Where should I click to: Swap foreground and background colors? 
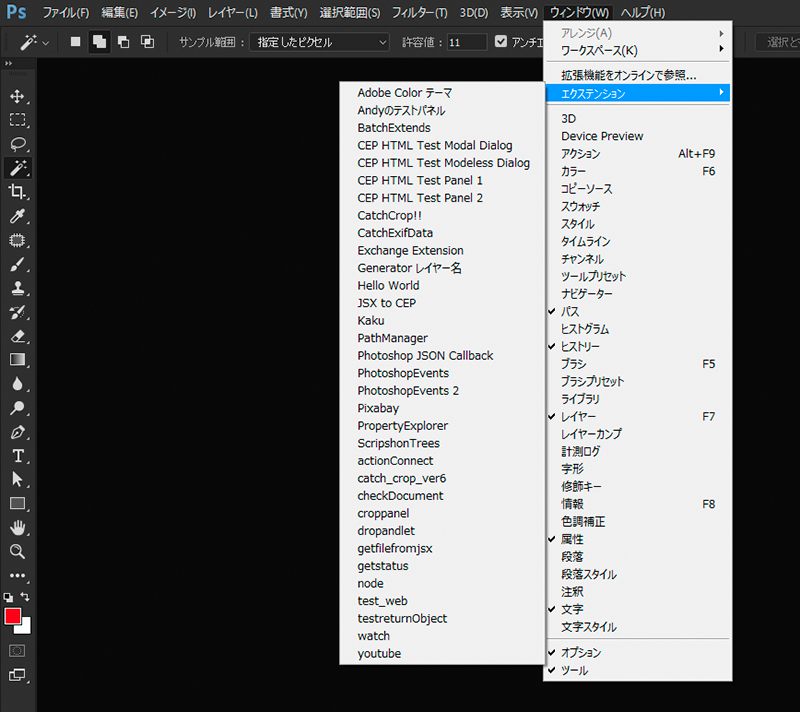click(x=25, y=596)
